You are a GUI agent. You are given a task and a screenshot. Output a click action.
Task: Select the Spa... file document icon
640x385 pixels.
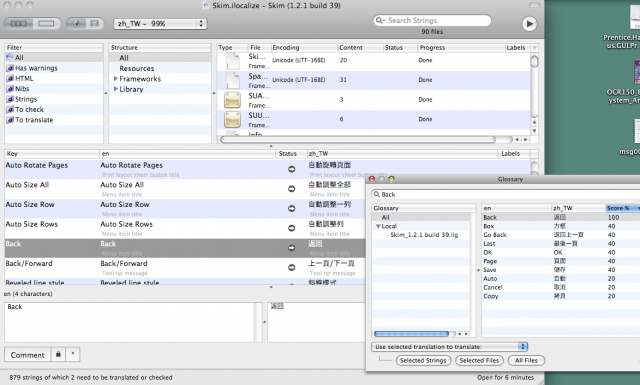click(x=233, y=80)
